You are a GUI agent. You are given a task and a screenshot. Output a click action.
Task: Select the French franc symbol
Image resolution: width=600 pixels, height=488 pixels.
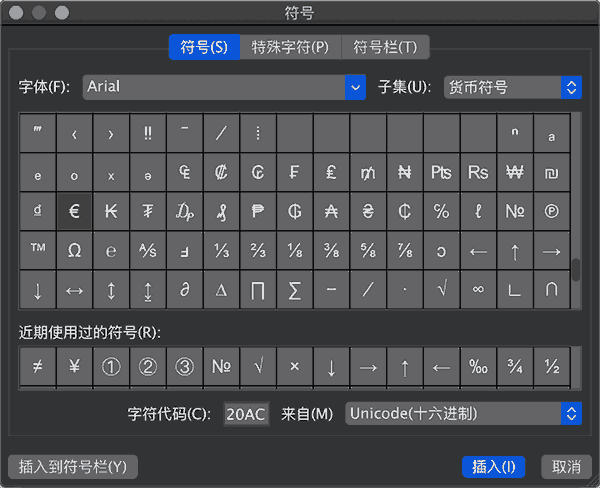(x=295, y=172)
